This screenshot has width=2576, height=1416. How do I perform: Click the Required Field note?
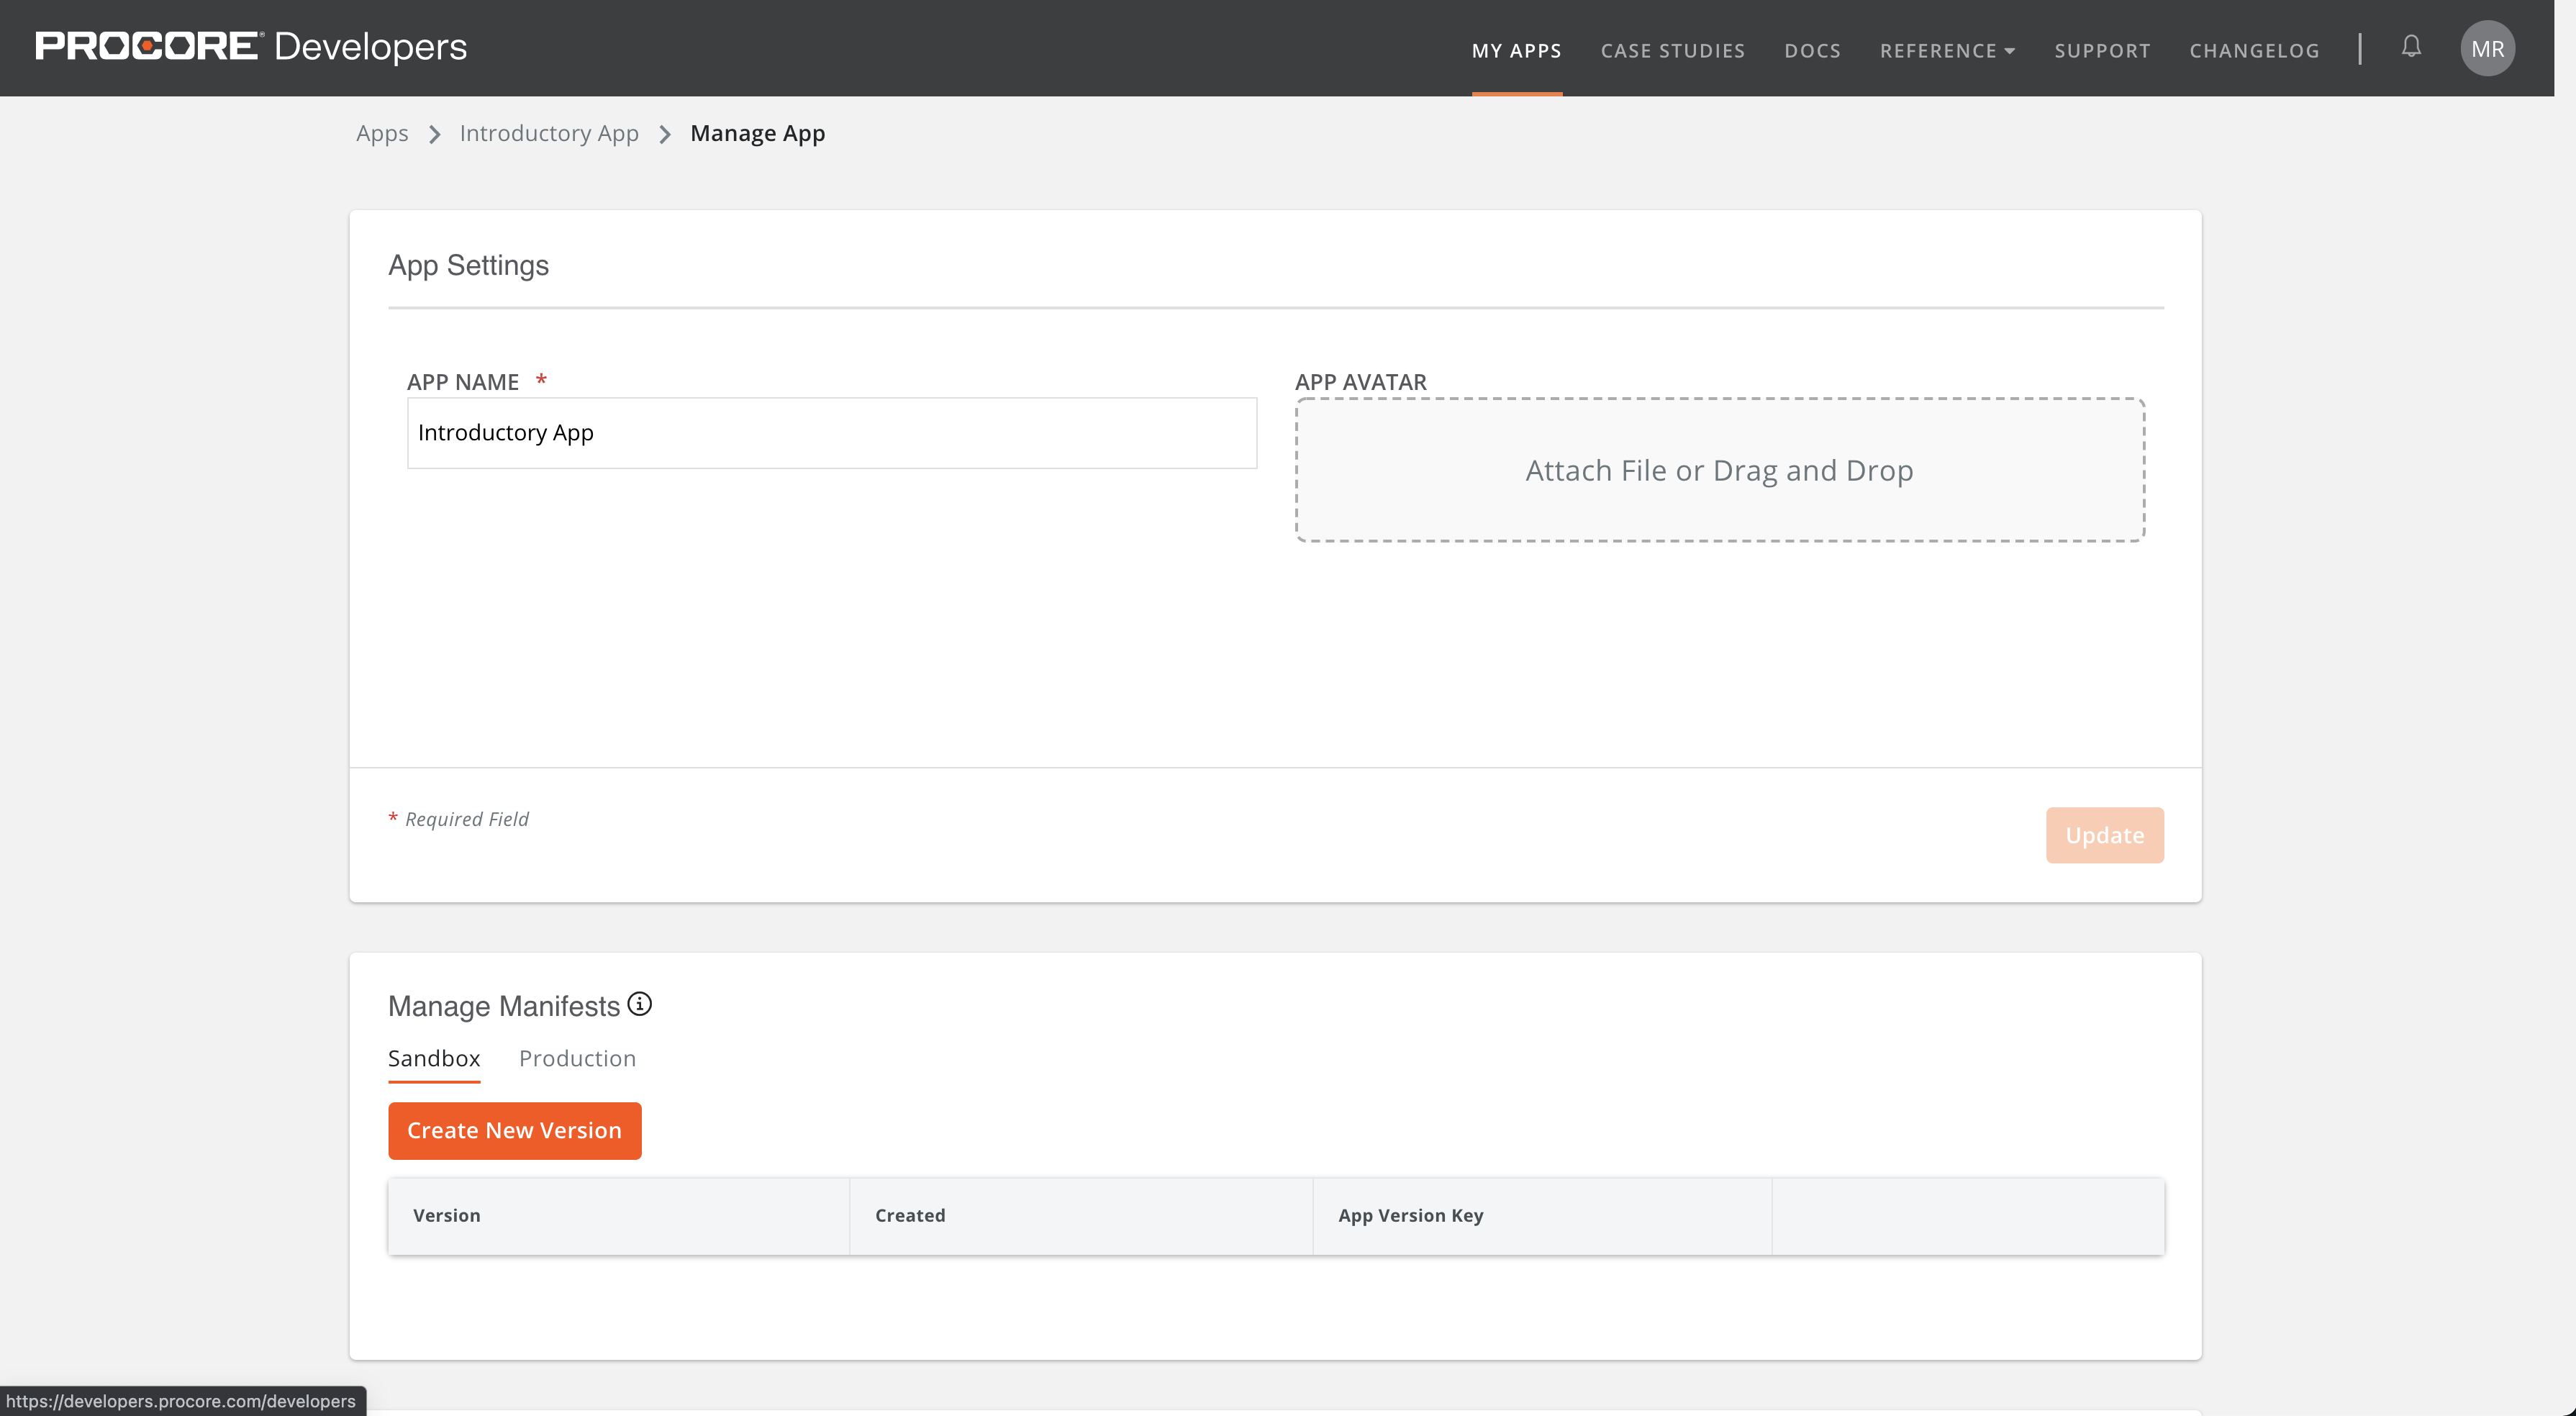tap(458, 819)
